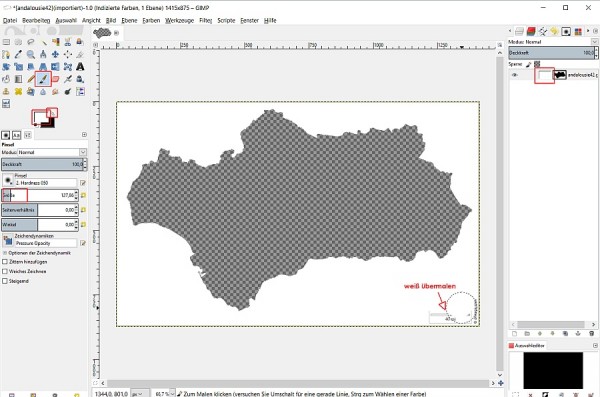Image resolution: width=600 pixels, height=397 pixels.
Task: Select the Paintbrush tool
Action: coord(43,79)
